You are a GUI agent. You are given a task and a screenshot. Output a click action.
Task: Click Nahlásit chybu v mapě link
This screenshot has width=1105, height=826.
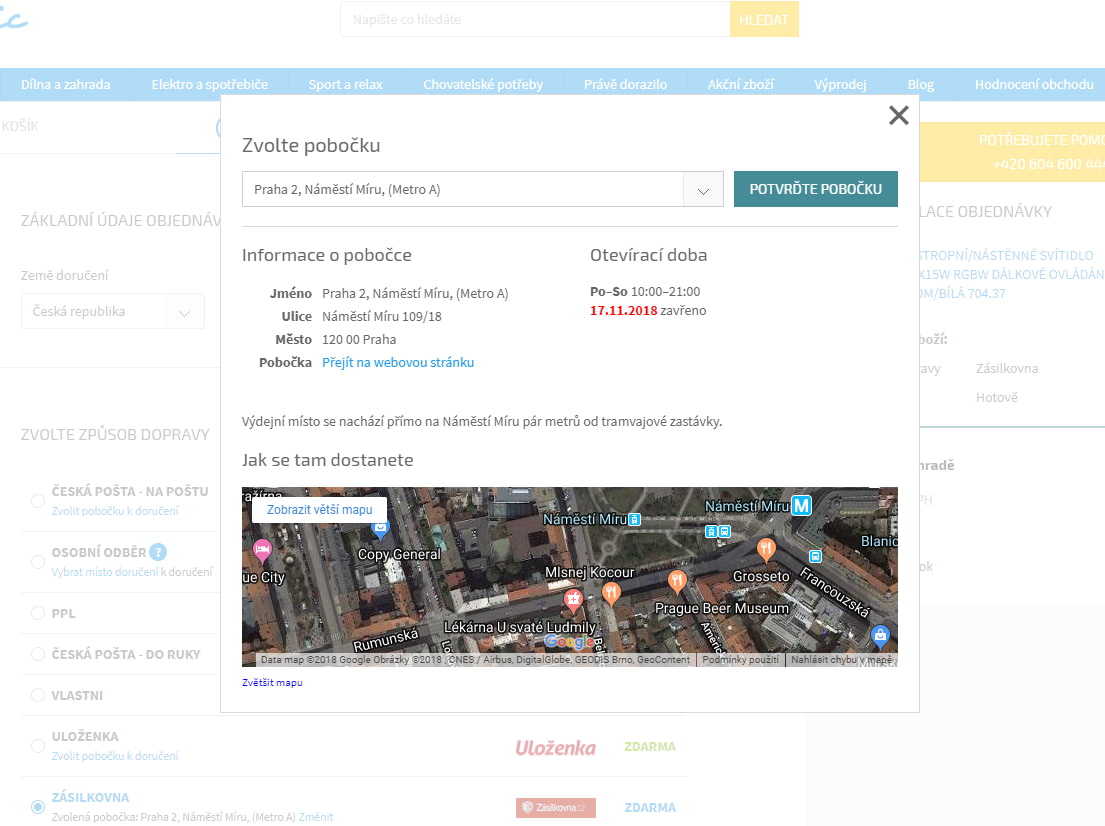point(841,660)
